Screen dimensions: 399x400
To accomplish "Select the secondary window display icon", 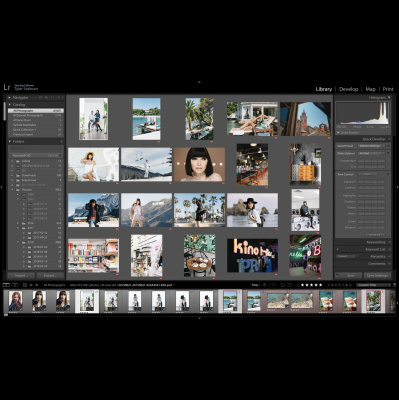I will [x=14, y=285].
